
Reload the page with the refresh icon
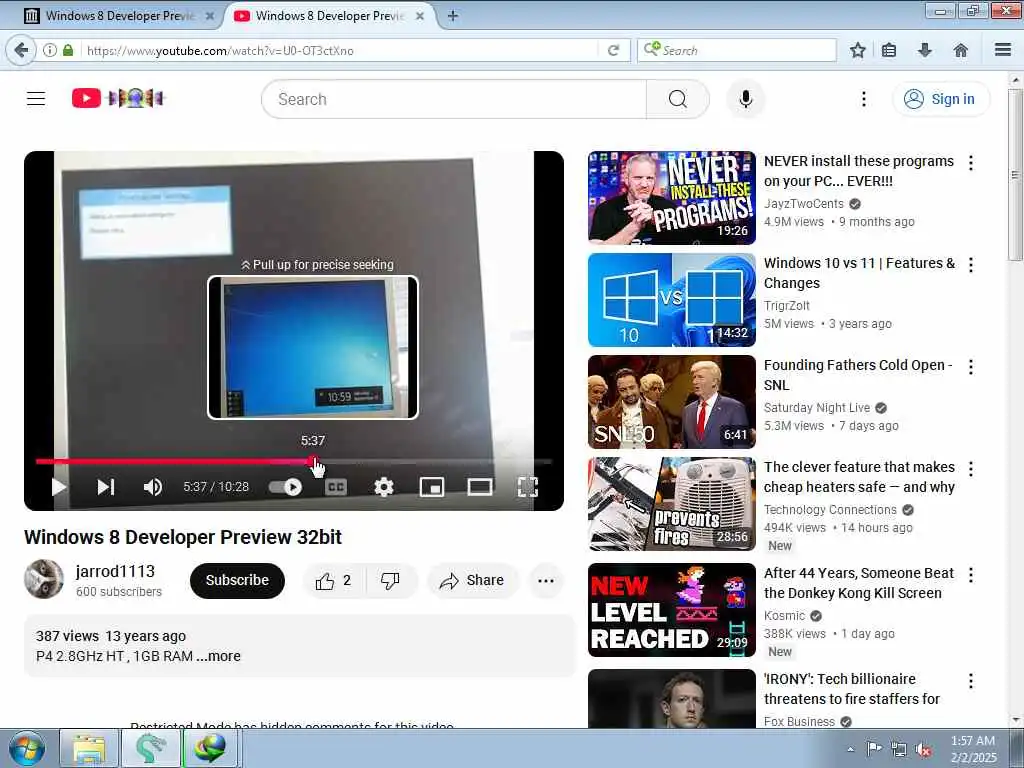tap(613, 50)
